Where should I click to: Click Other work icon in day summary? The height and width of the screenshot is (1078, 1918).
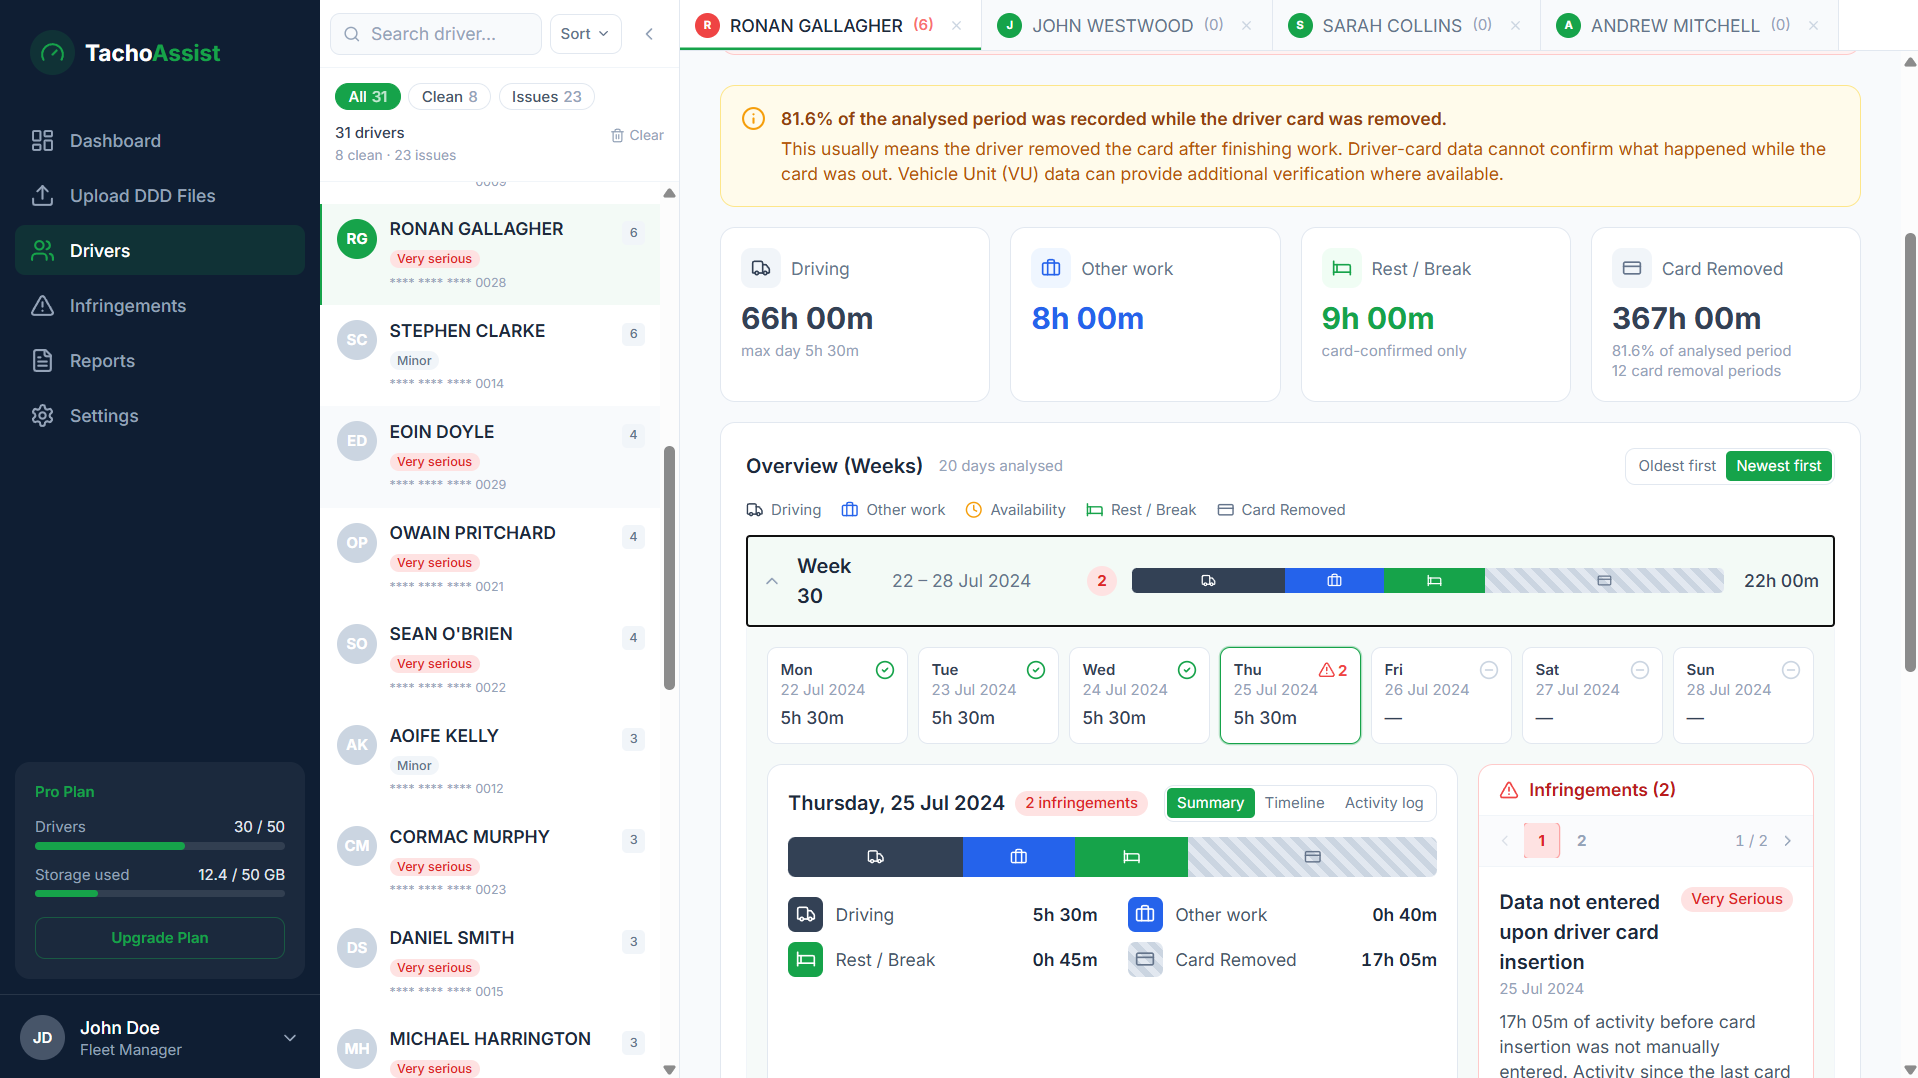coord(1145,915)
